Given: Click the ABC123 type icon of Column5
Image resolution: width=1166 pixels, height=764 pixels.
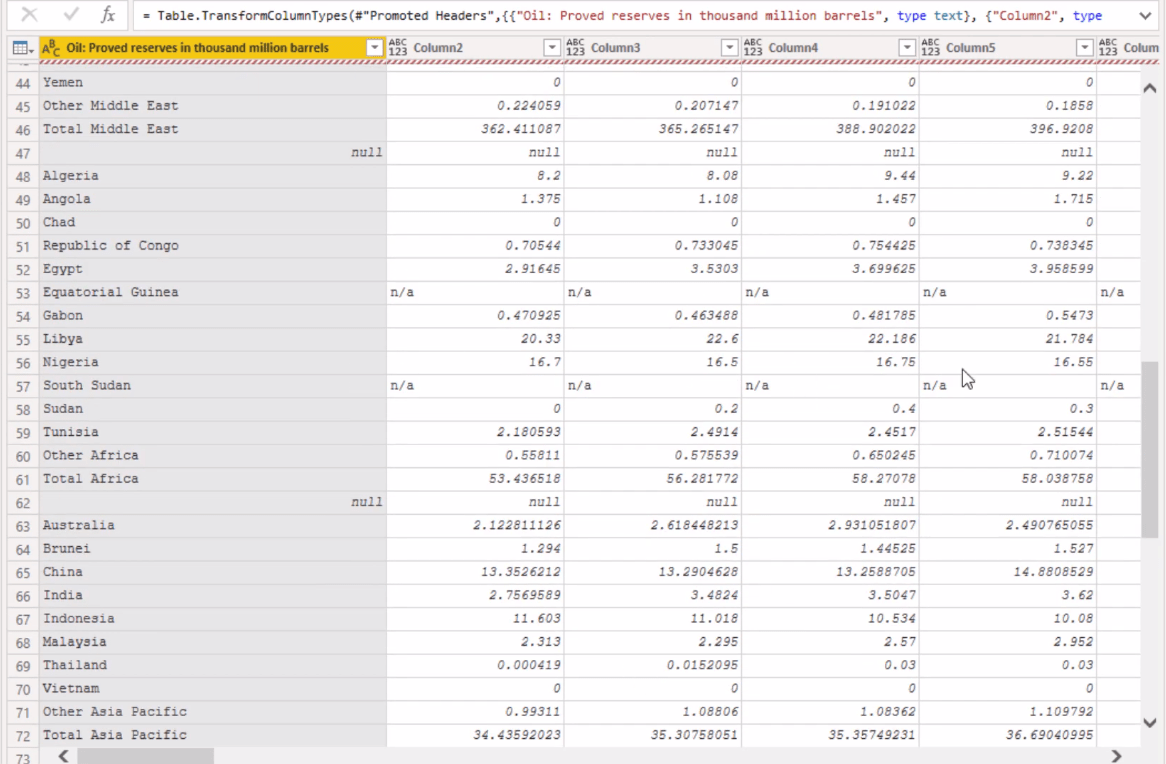Looking at the screenshot, I should pos(930,48).
